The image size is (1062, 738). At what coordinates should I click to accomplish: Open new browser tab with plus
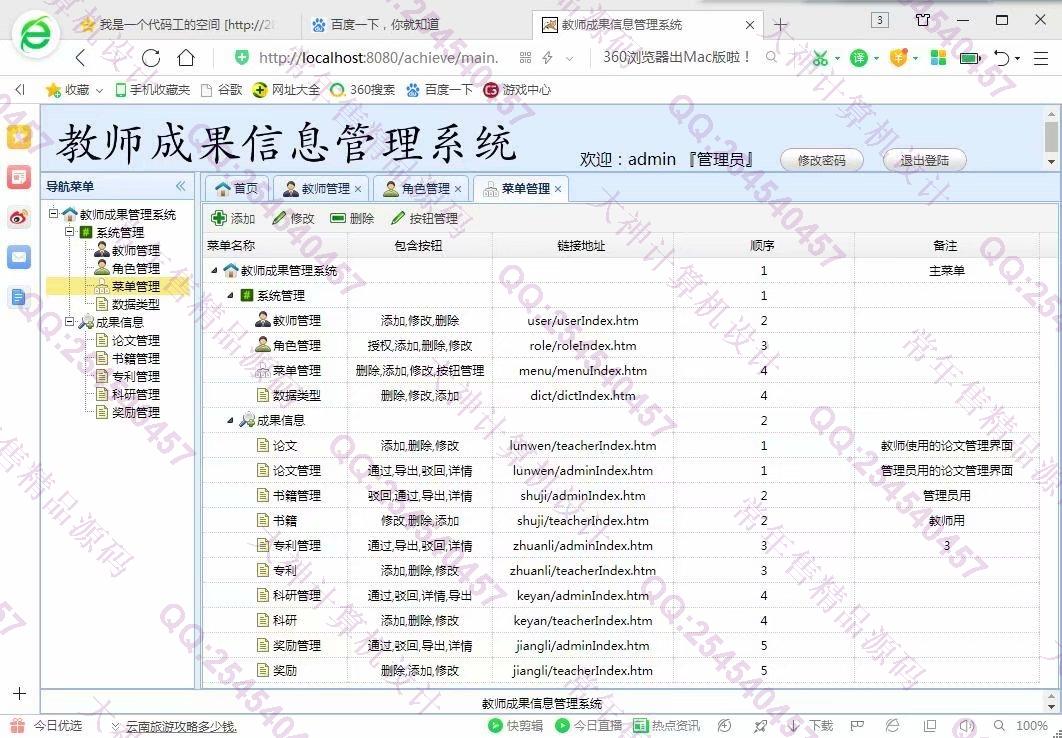coord(780,25)
